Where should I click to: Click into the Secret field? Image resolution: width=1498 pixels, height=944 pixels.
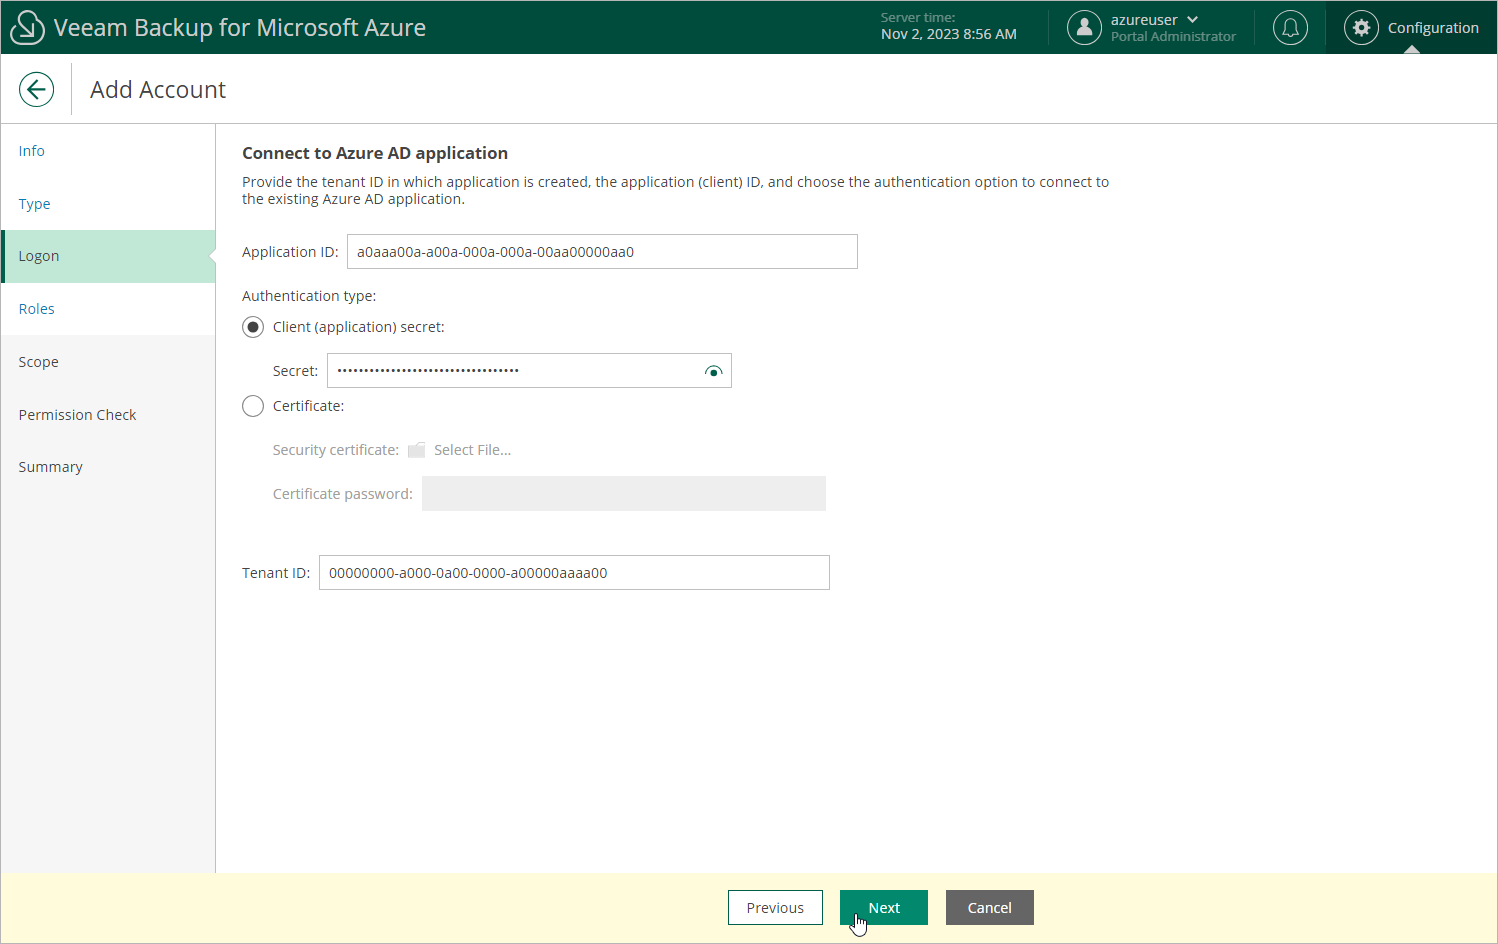[529, 371]
